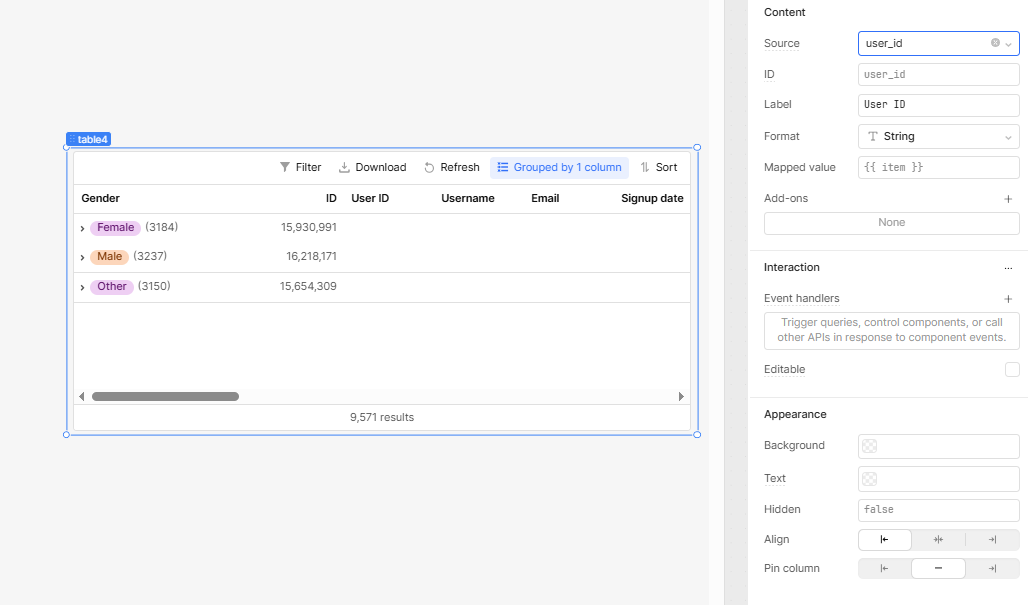Click the Event handlers label
The height and width of the screenshot is (605, 1028).
point(801,298)
